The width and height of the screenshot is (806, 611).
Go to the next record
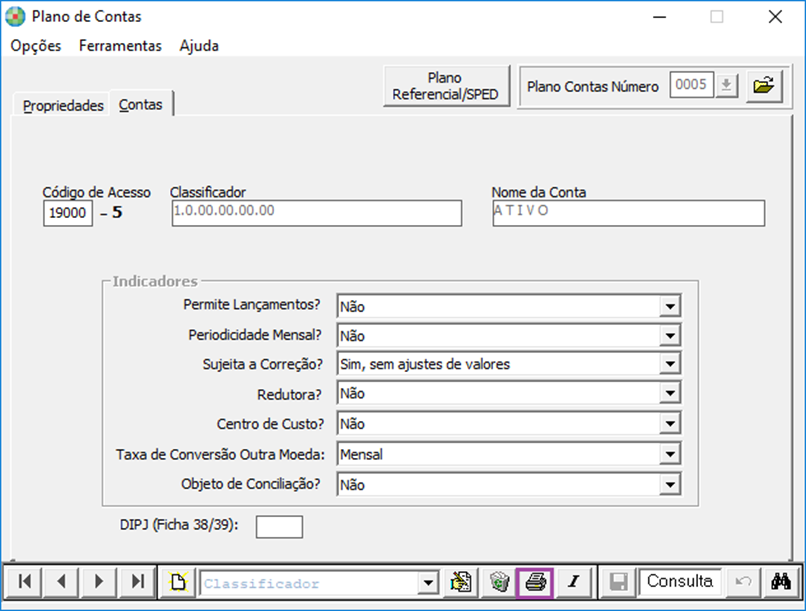pos(99,582)
